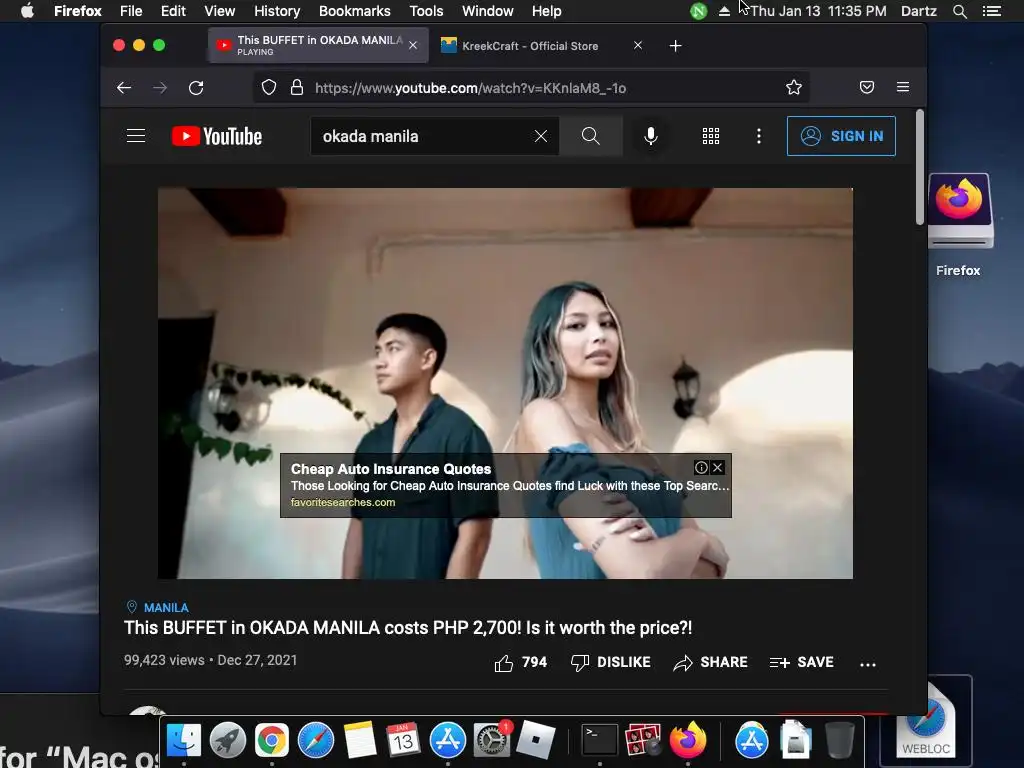
Task: Open Roblox from the Dock
Action: (536, 740)
